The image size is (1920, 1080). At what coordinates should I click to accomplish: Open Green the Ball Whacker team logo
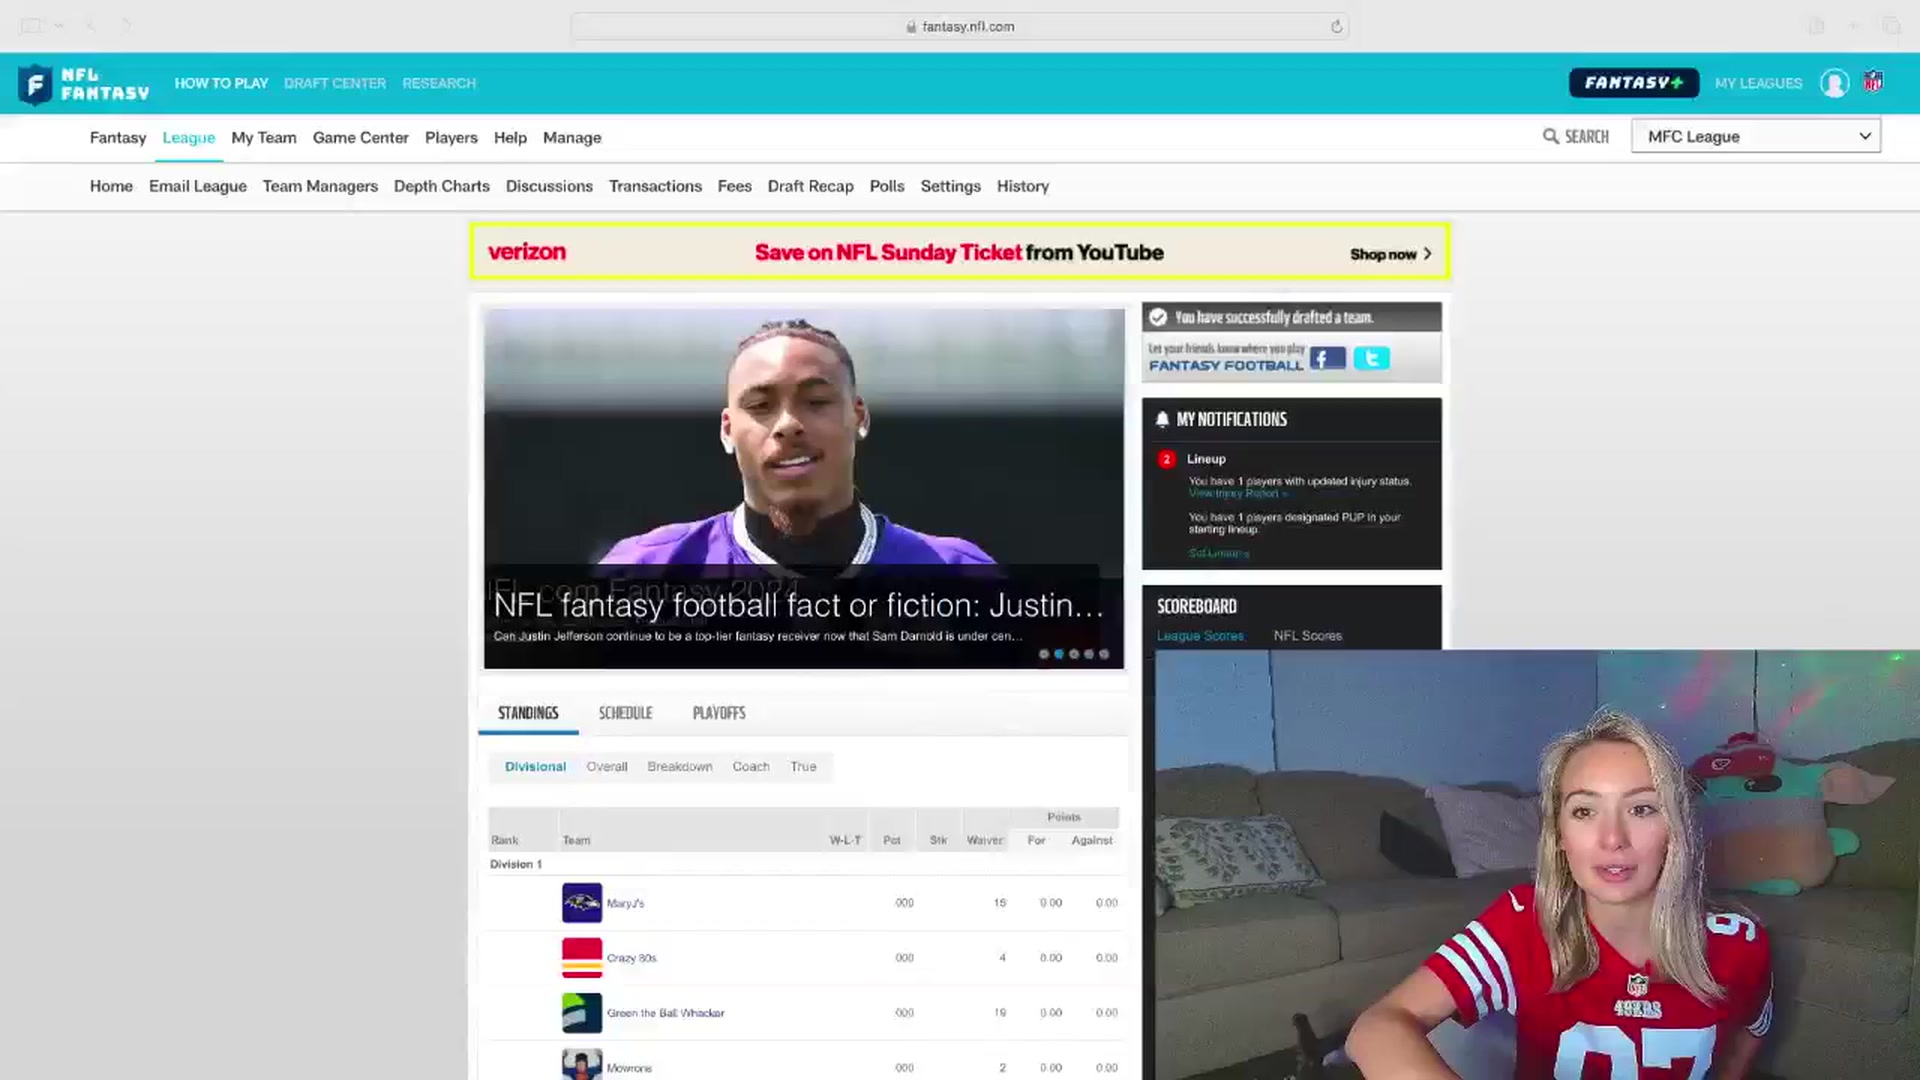582,1013
